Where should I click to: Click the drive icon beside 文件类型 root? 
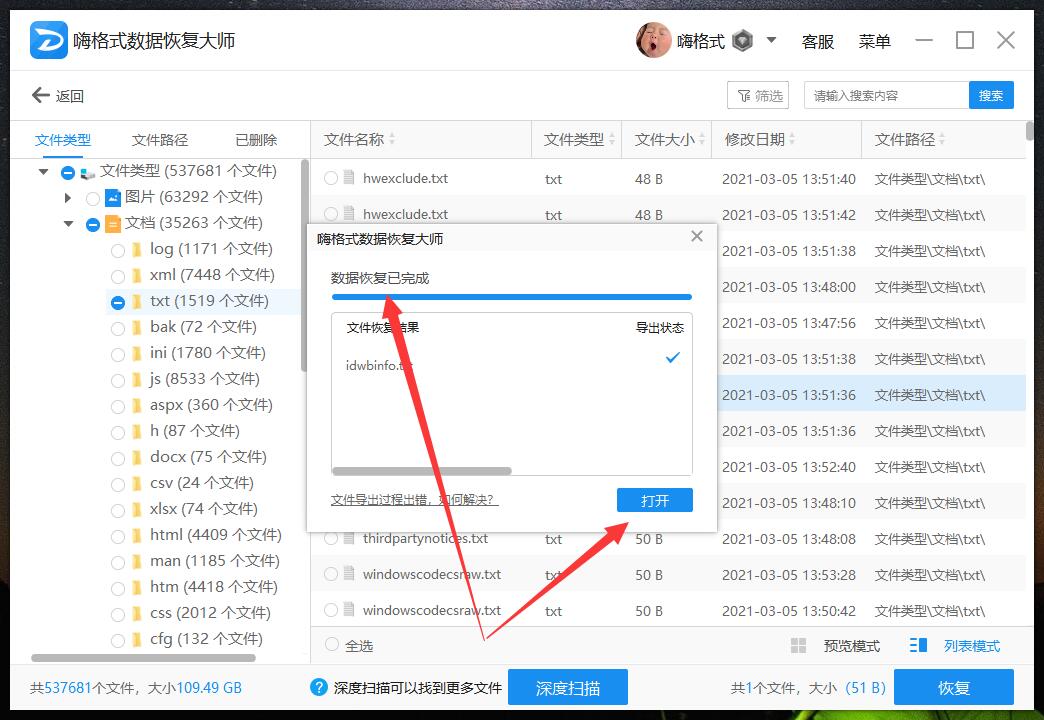click(x=87, y=173)
